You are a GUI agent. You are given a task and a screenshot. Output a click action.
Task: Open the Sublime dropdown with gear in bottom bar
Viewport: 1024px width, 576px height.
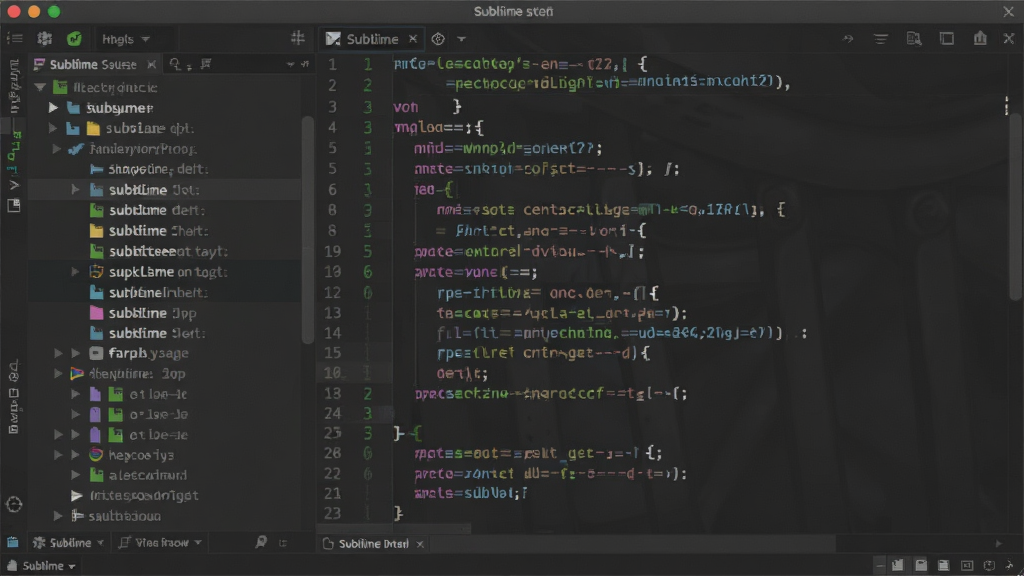(x=69, y=543)
